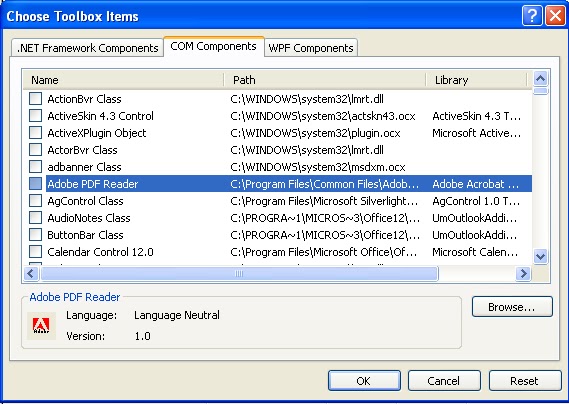
Task: Click the AgControl 1.0 T... library cell
Action: (x=476, y=201)
